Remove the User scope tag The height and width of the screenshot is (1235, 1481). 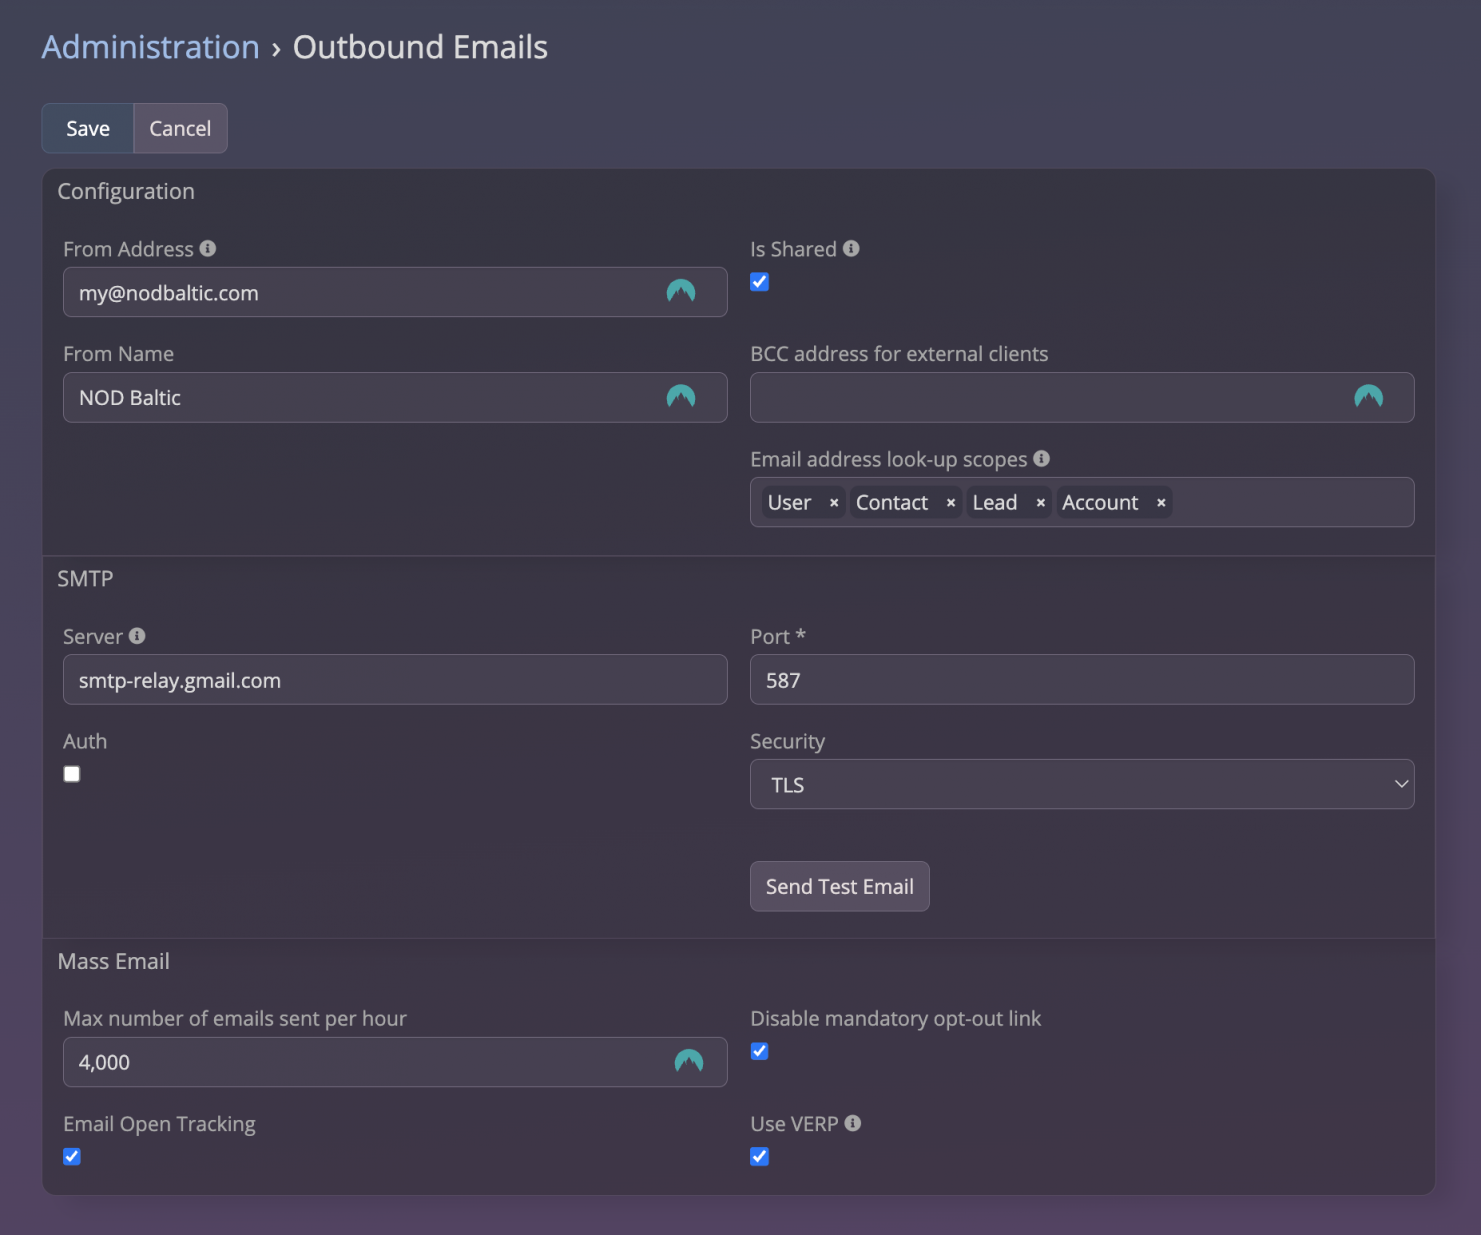(x=834, y=503)
